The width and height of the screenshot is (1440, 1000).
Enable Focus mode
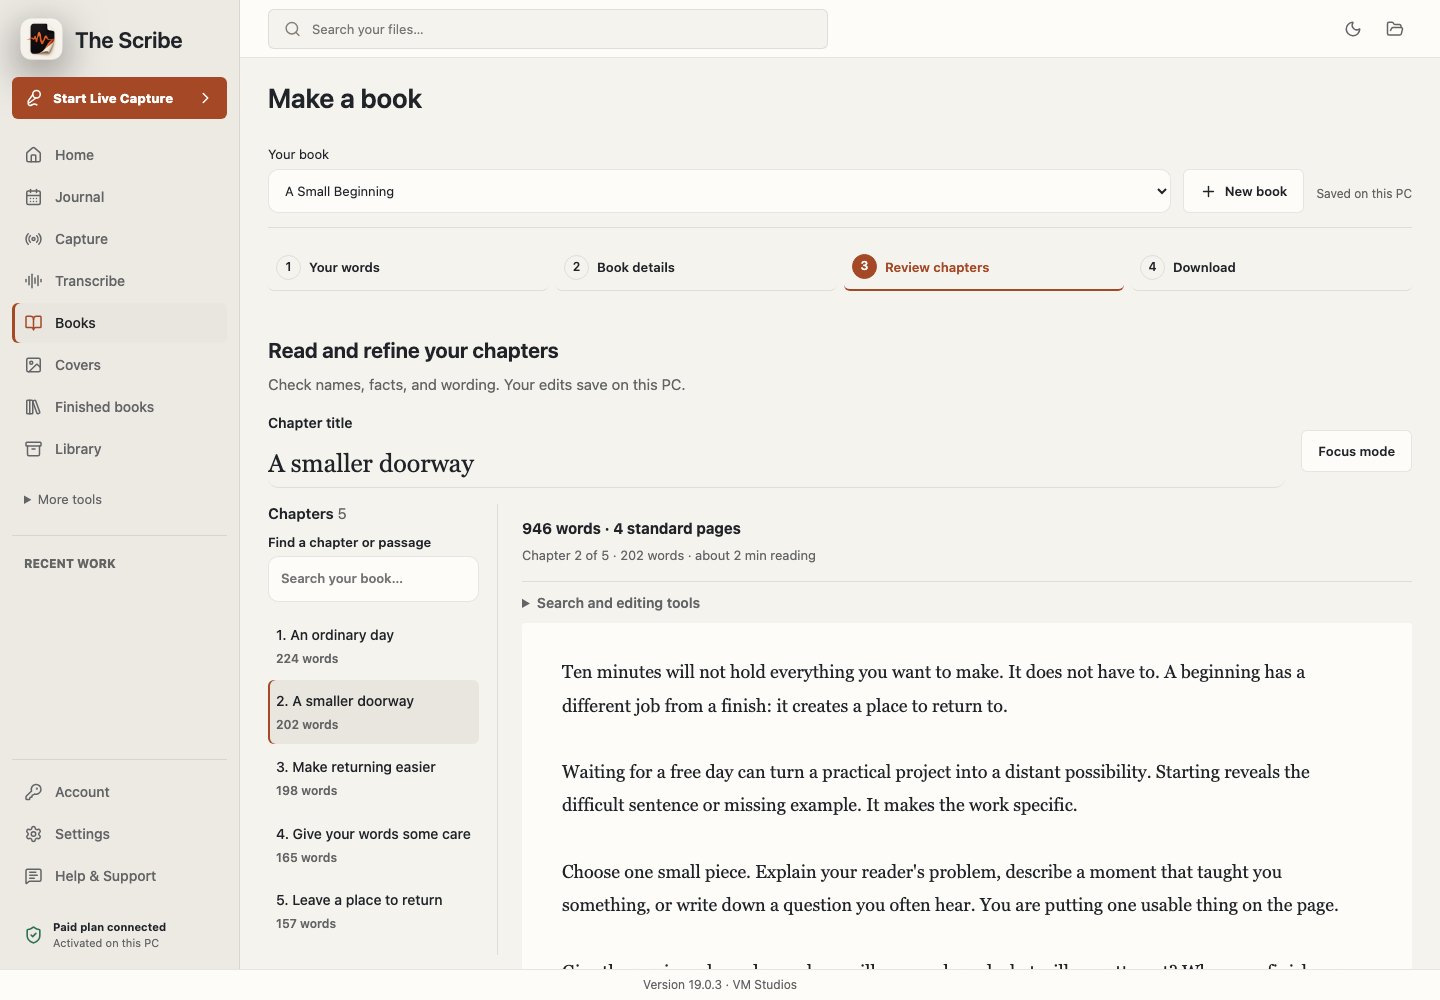(x=1356, y=451)
